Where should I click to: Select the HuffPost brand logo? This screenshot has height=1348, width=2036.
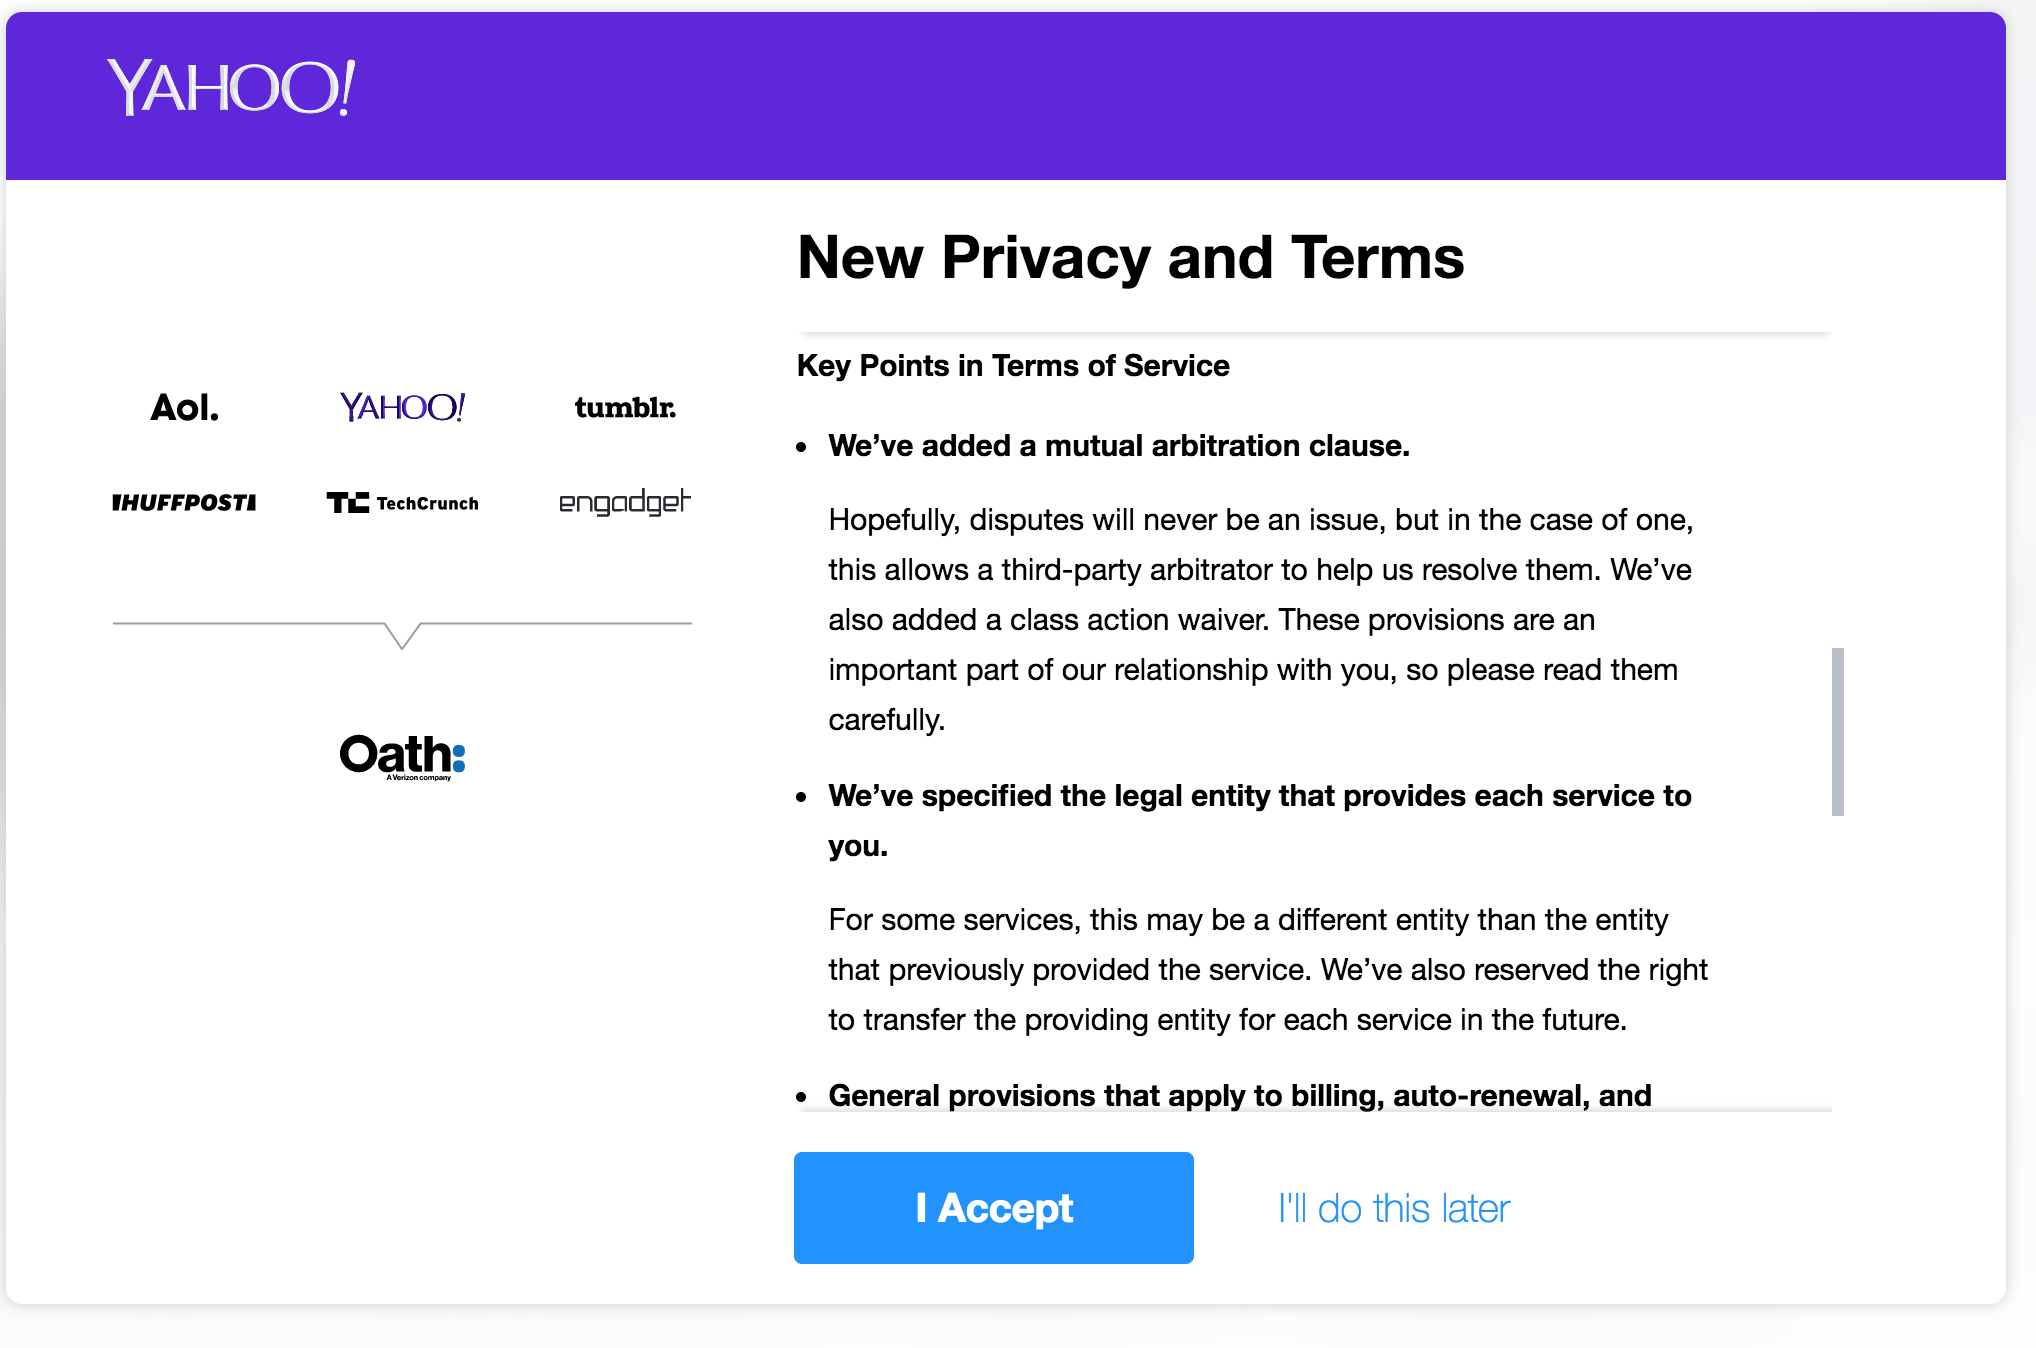coord(184,502)
